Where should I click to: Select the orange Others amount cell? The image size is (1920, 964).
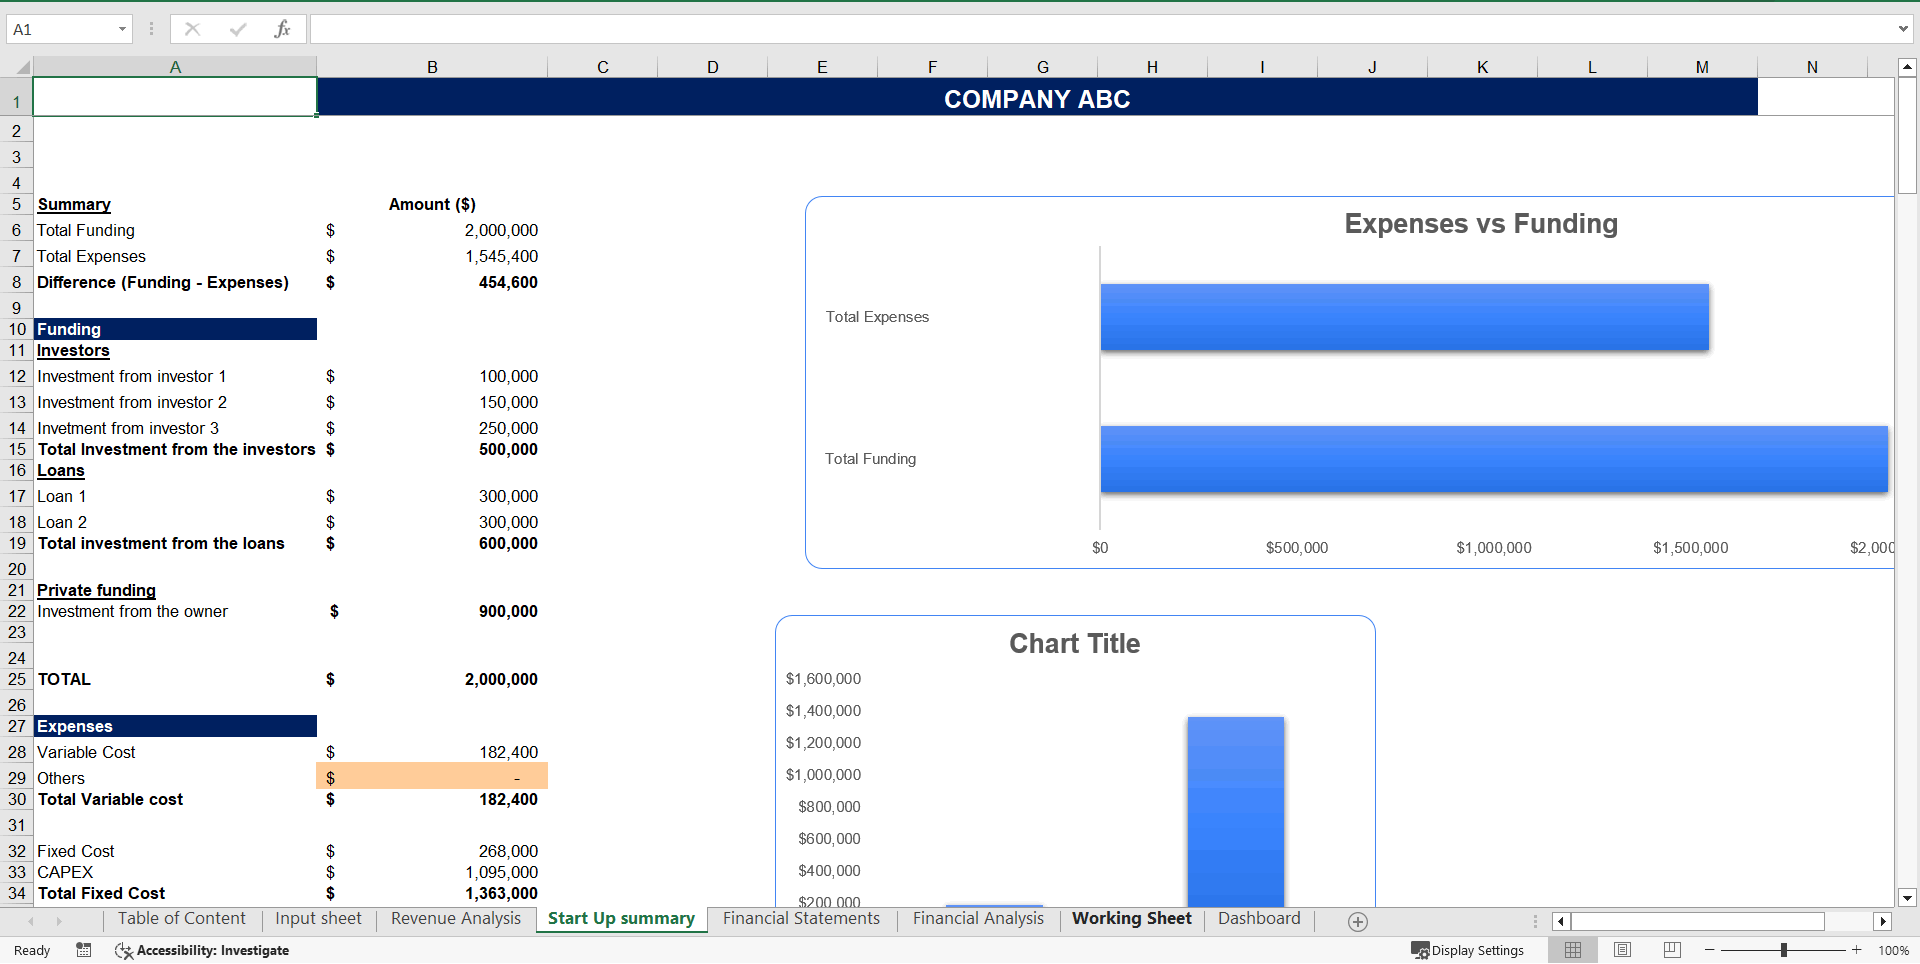click(432, 777)
